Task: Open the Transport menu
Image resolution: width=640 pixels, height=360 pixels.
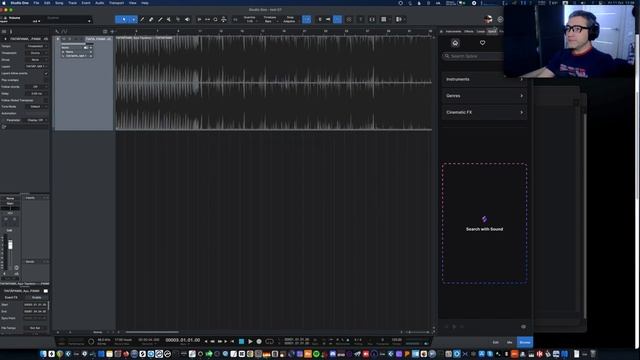Action: (116, 3)
